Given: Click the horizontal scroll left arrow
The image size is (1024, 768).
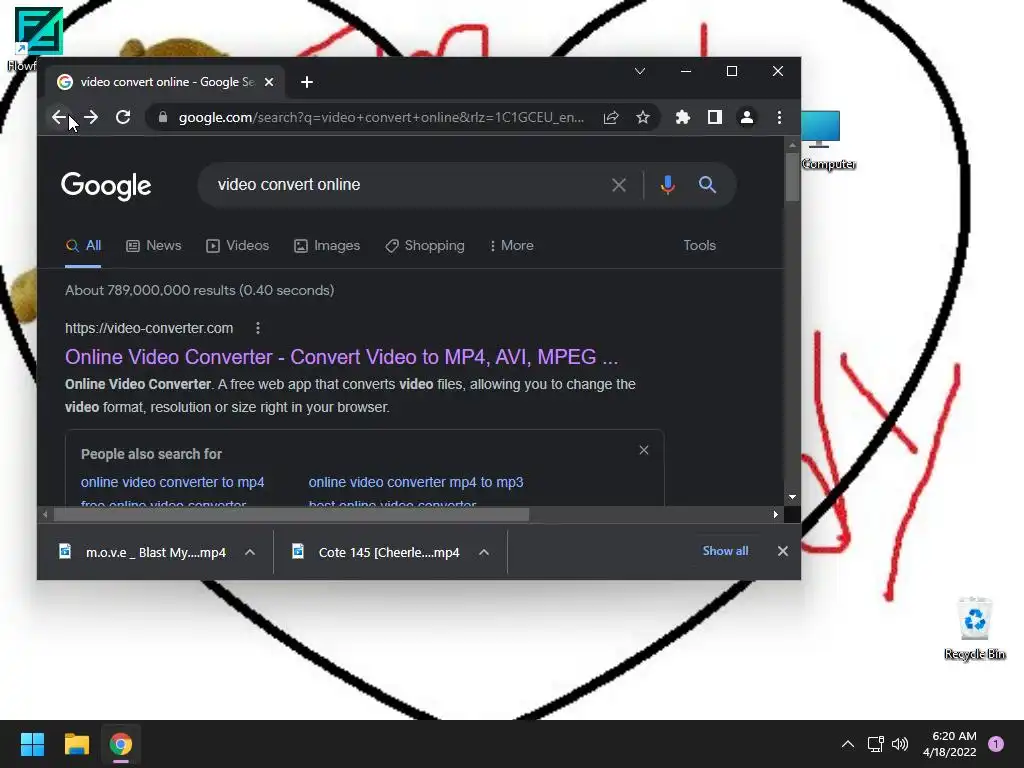Looking at the screenshot, I should tap(45, 515).
